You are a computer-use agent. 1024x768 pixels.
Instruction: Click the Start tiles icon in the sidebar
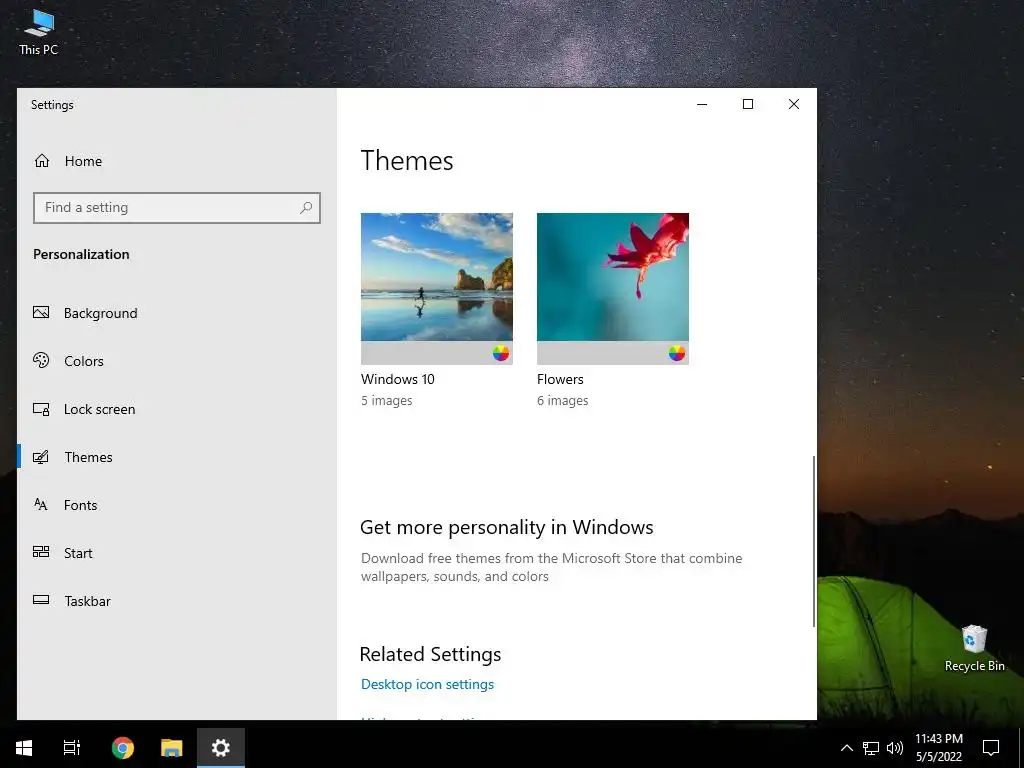click(41, 552)
